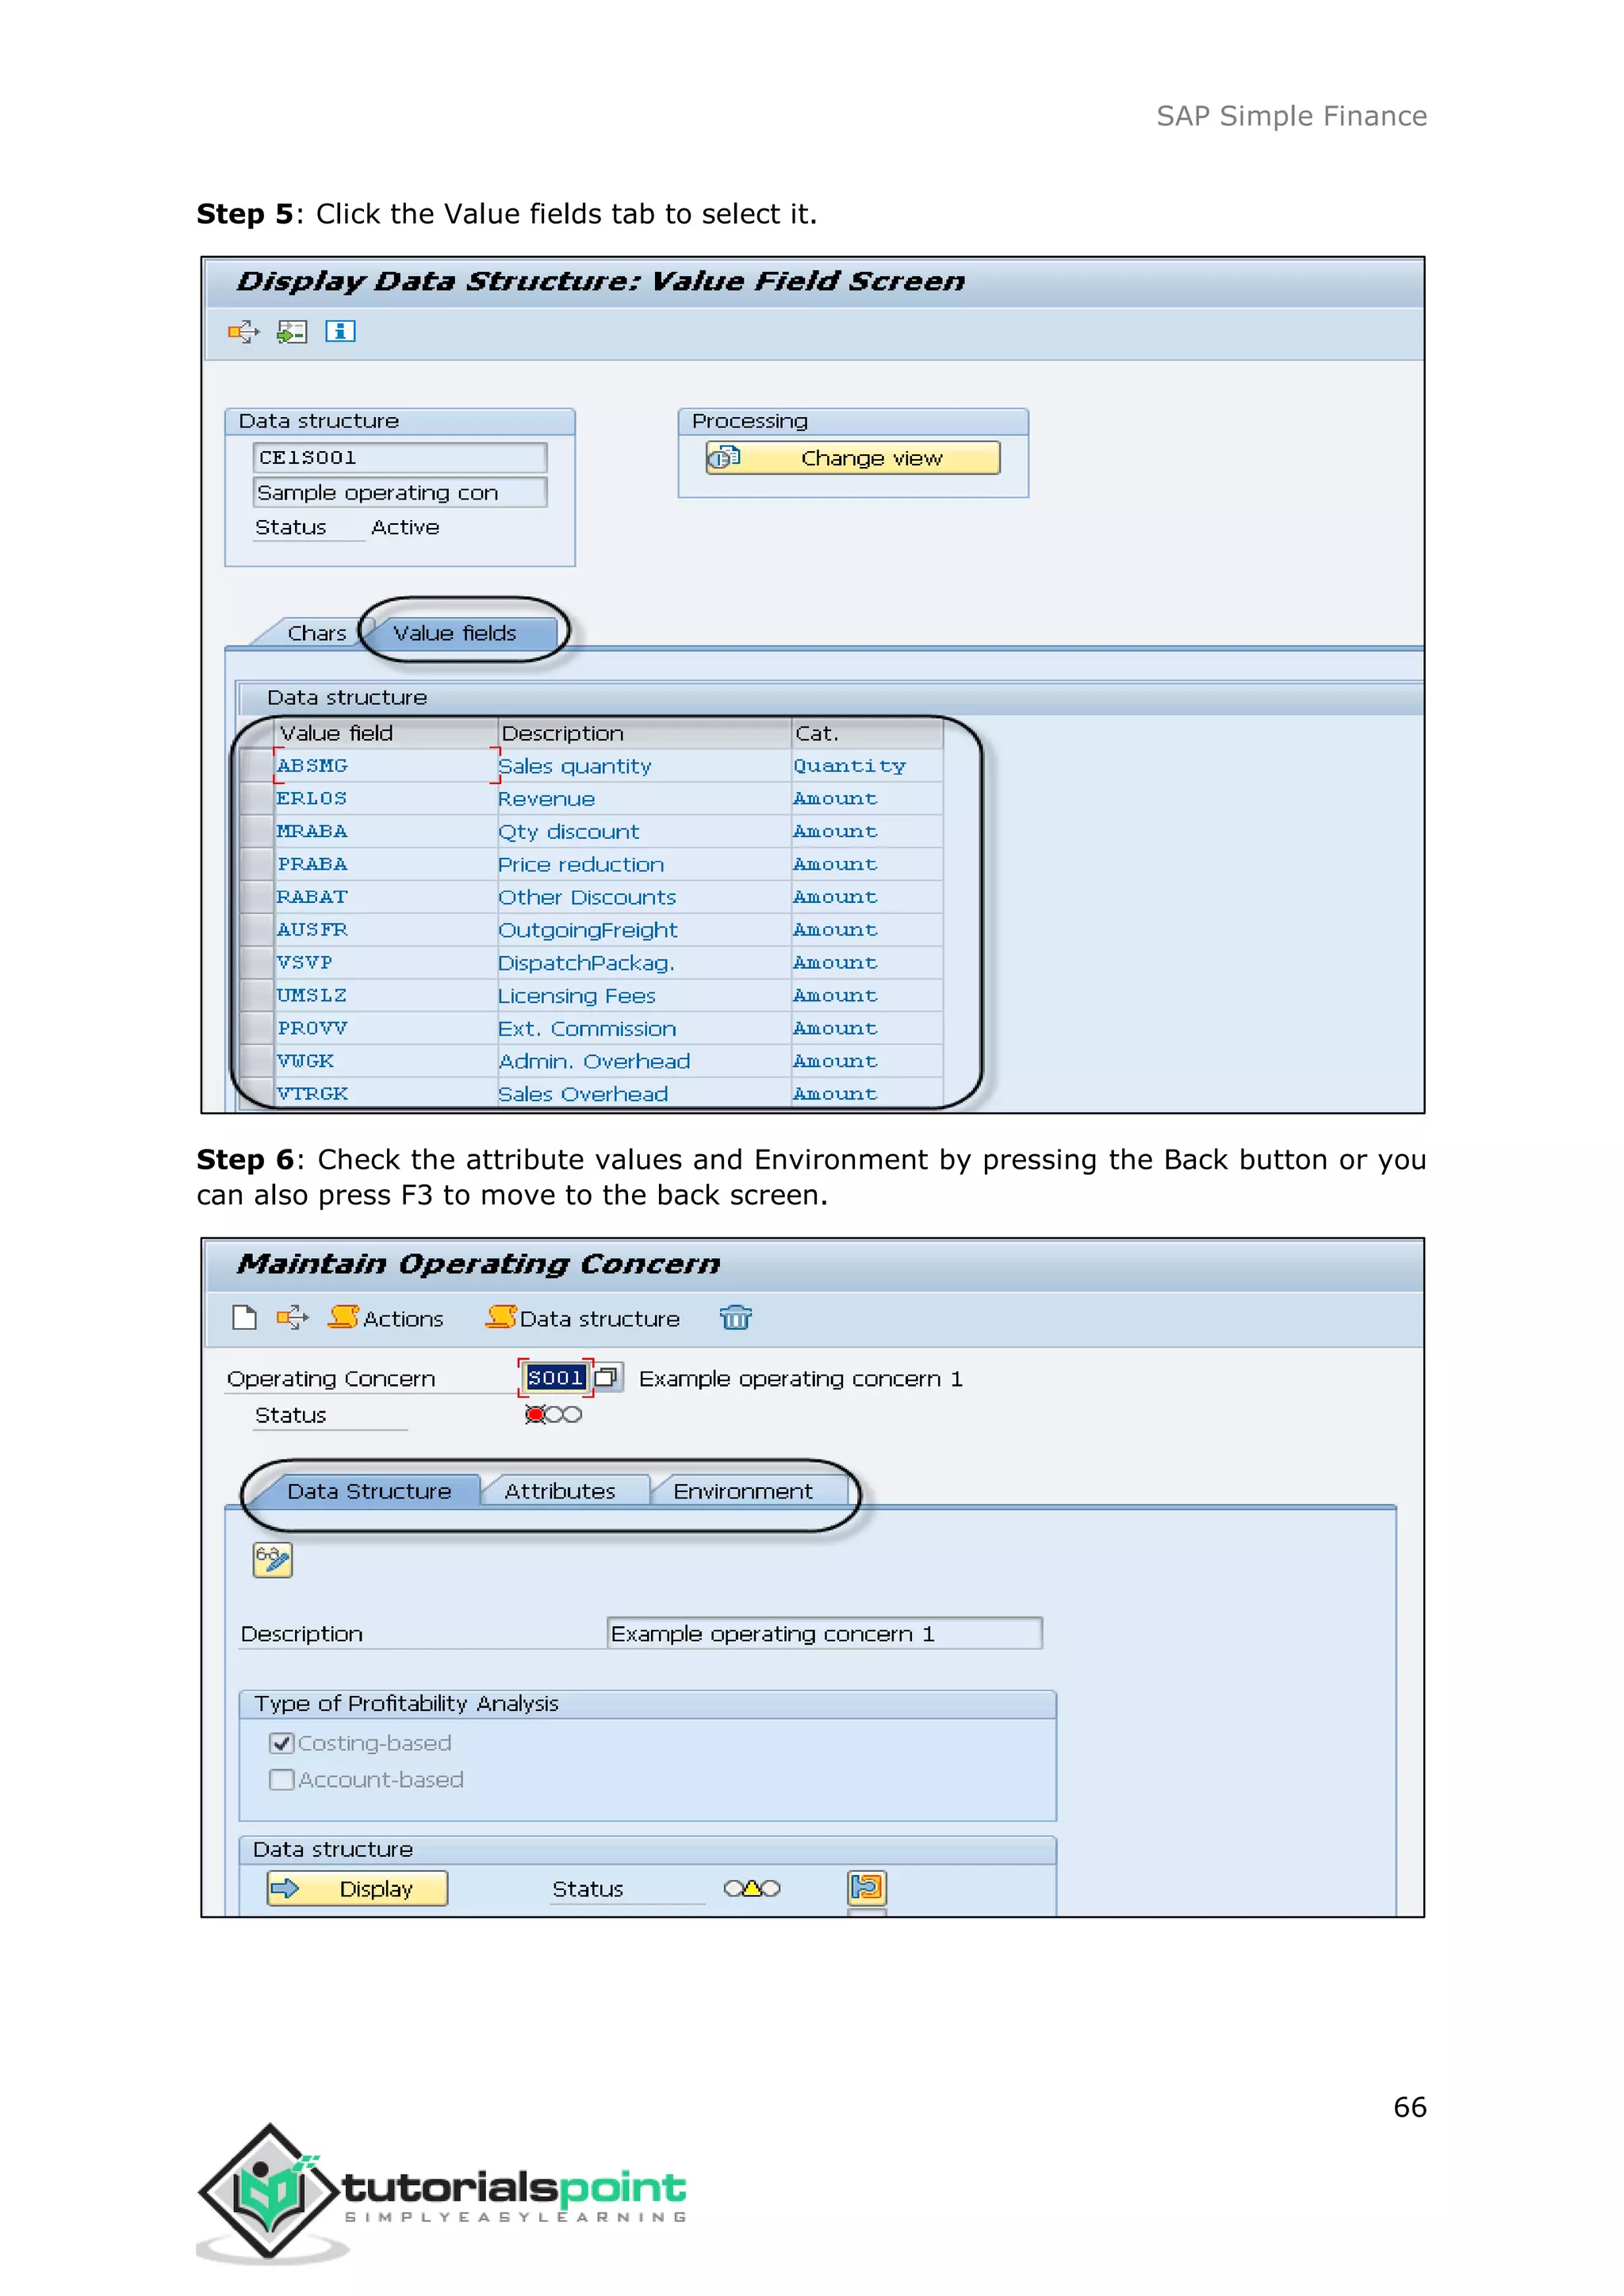Click the Example operating concern 1 description field
This screenshot has width=1624, height=2296.
825,1633
